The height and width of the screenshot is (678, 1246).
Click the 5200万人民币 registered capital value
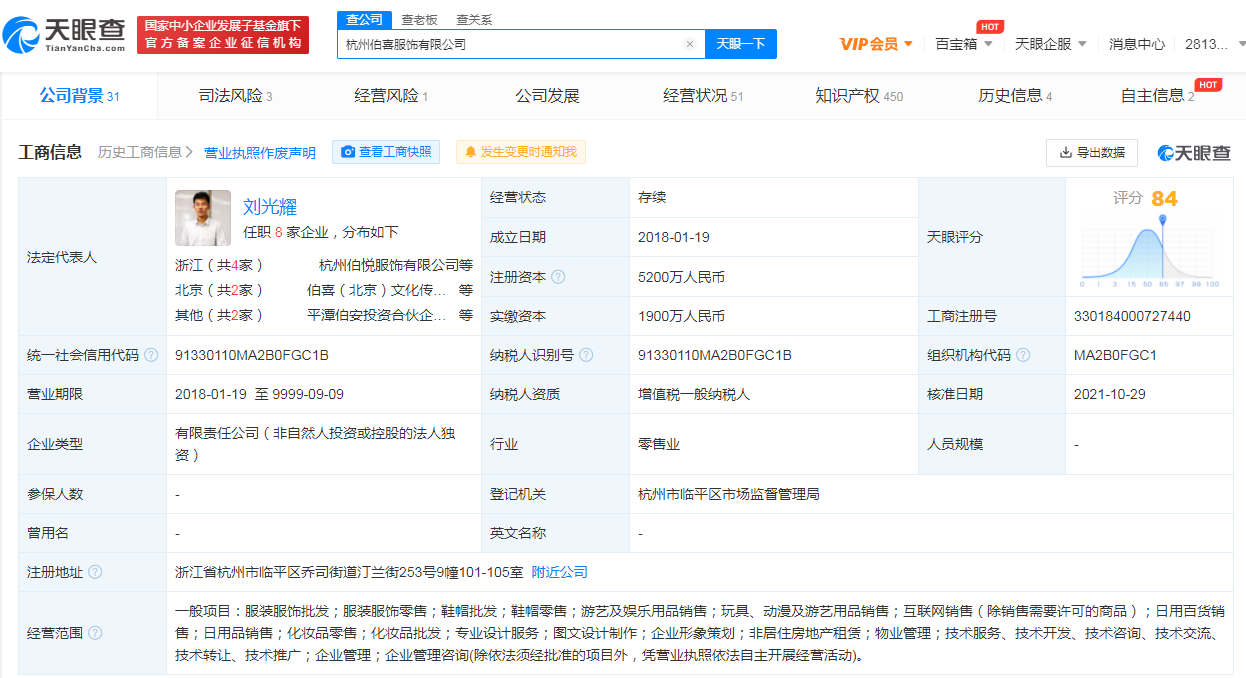point(681,277)
